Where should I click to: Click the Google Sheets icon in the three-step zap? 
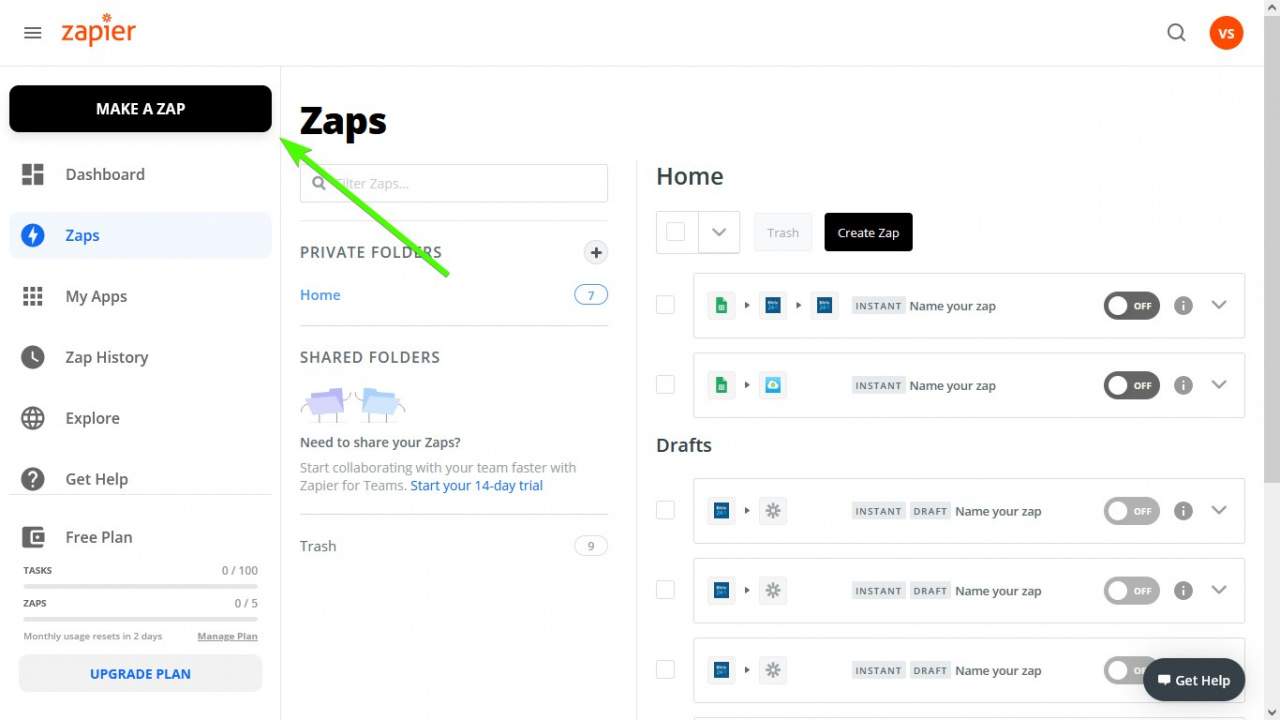(721, 305)
